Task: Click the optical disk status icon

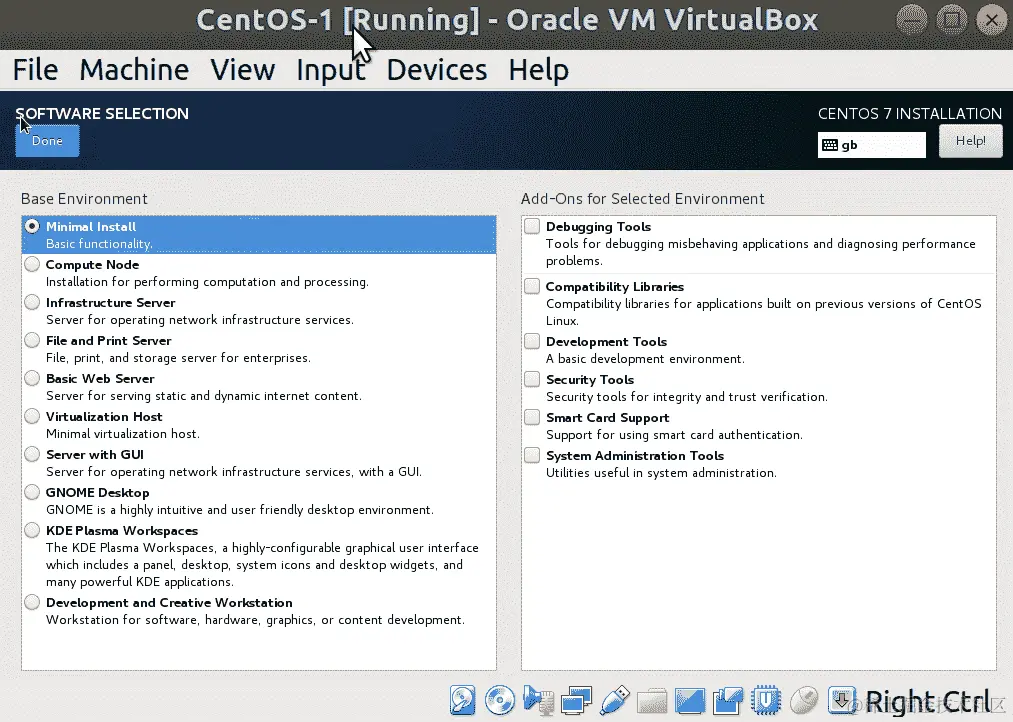Action: 500,700
